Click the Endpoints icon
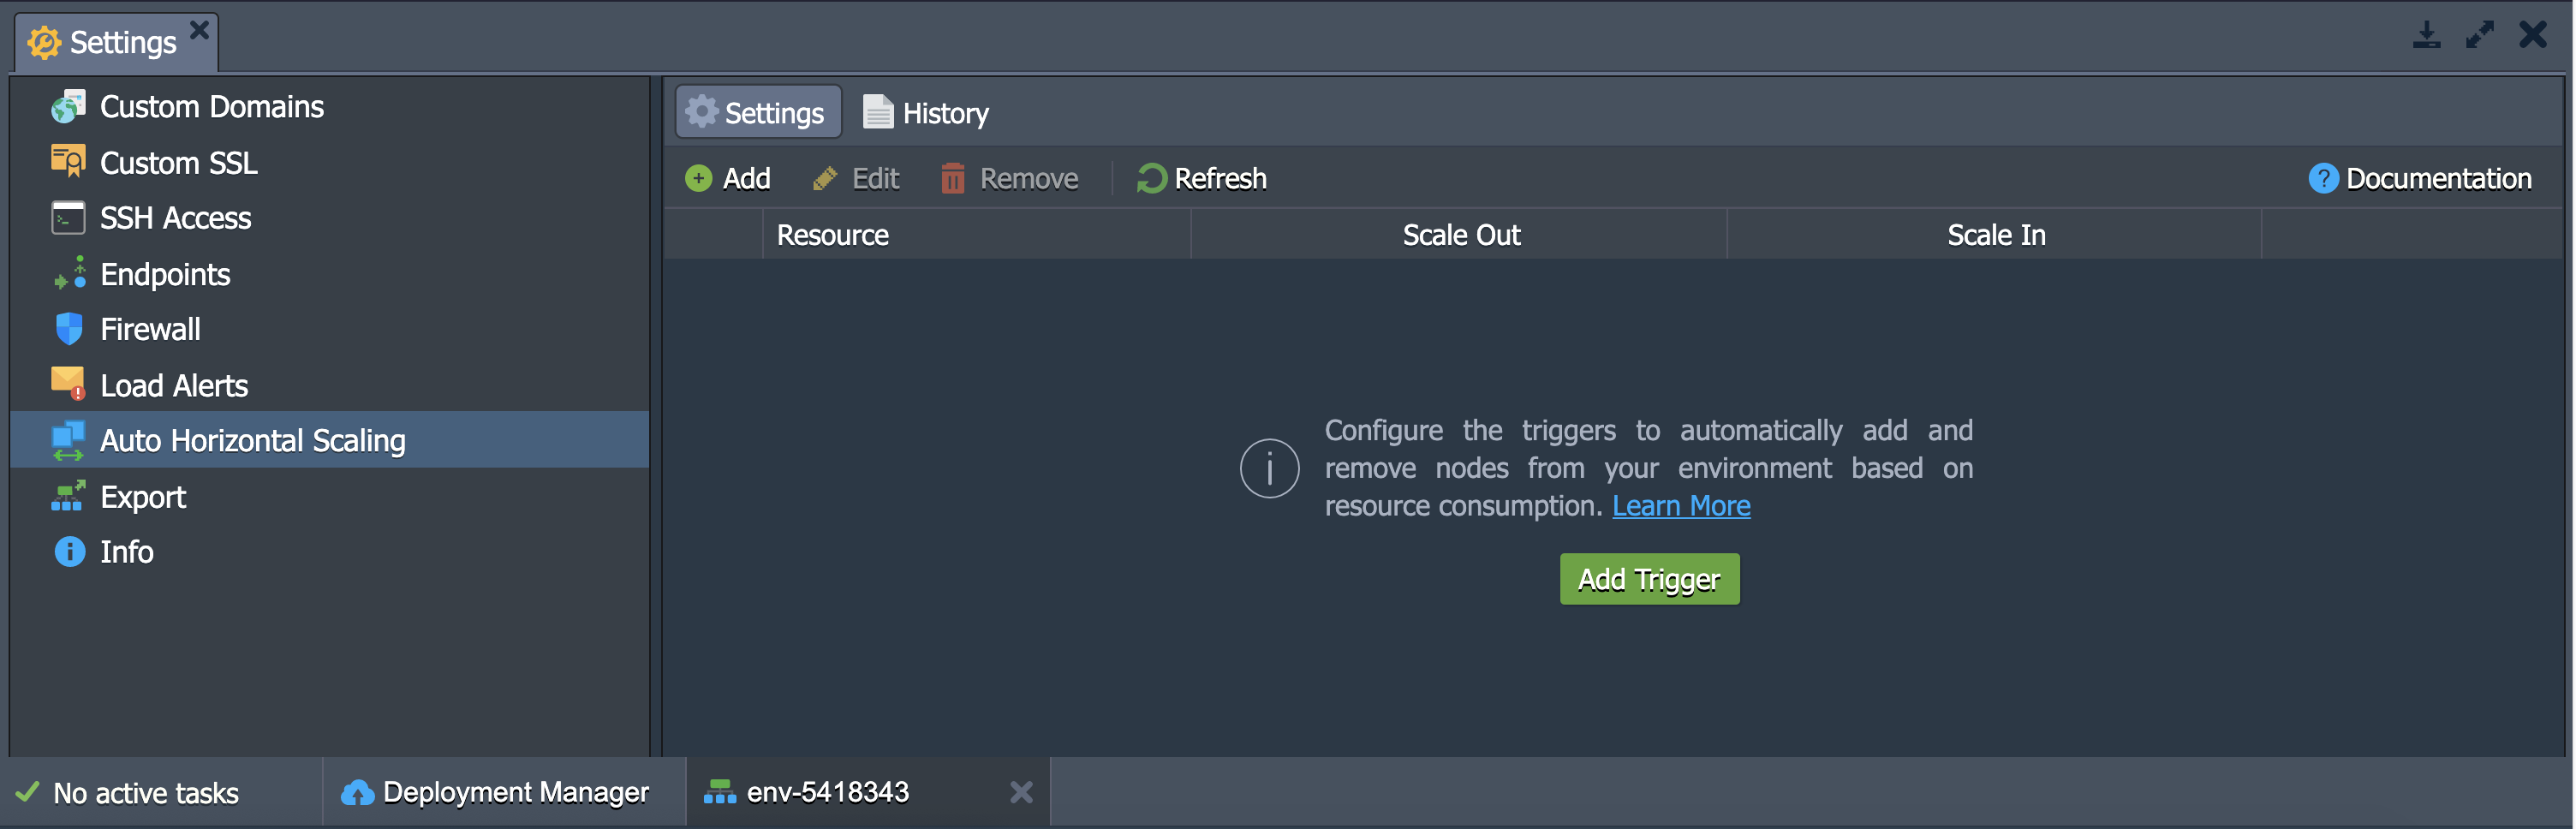 point(69,273)
